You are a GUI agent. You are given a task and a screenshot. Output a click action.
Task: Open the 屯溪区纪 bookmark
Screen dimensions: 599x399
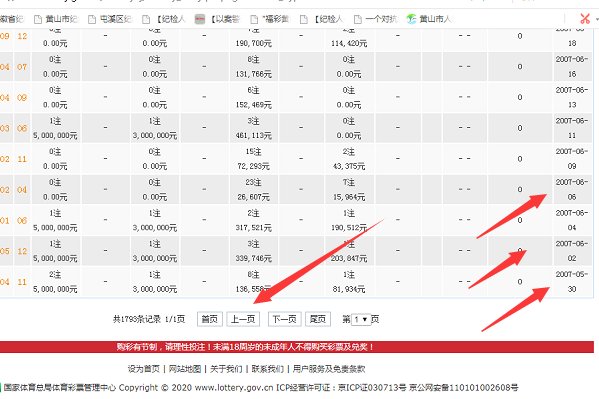(x=110, y=19)
